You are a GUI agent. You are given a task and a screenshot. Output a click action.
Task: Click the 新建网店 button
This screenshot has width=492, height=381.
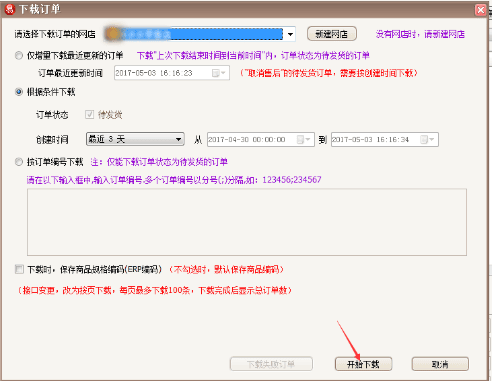click(x=332, y=34)
